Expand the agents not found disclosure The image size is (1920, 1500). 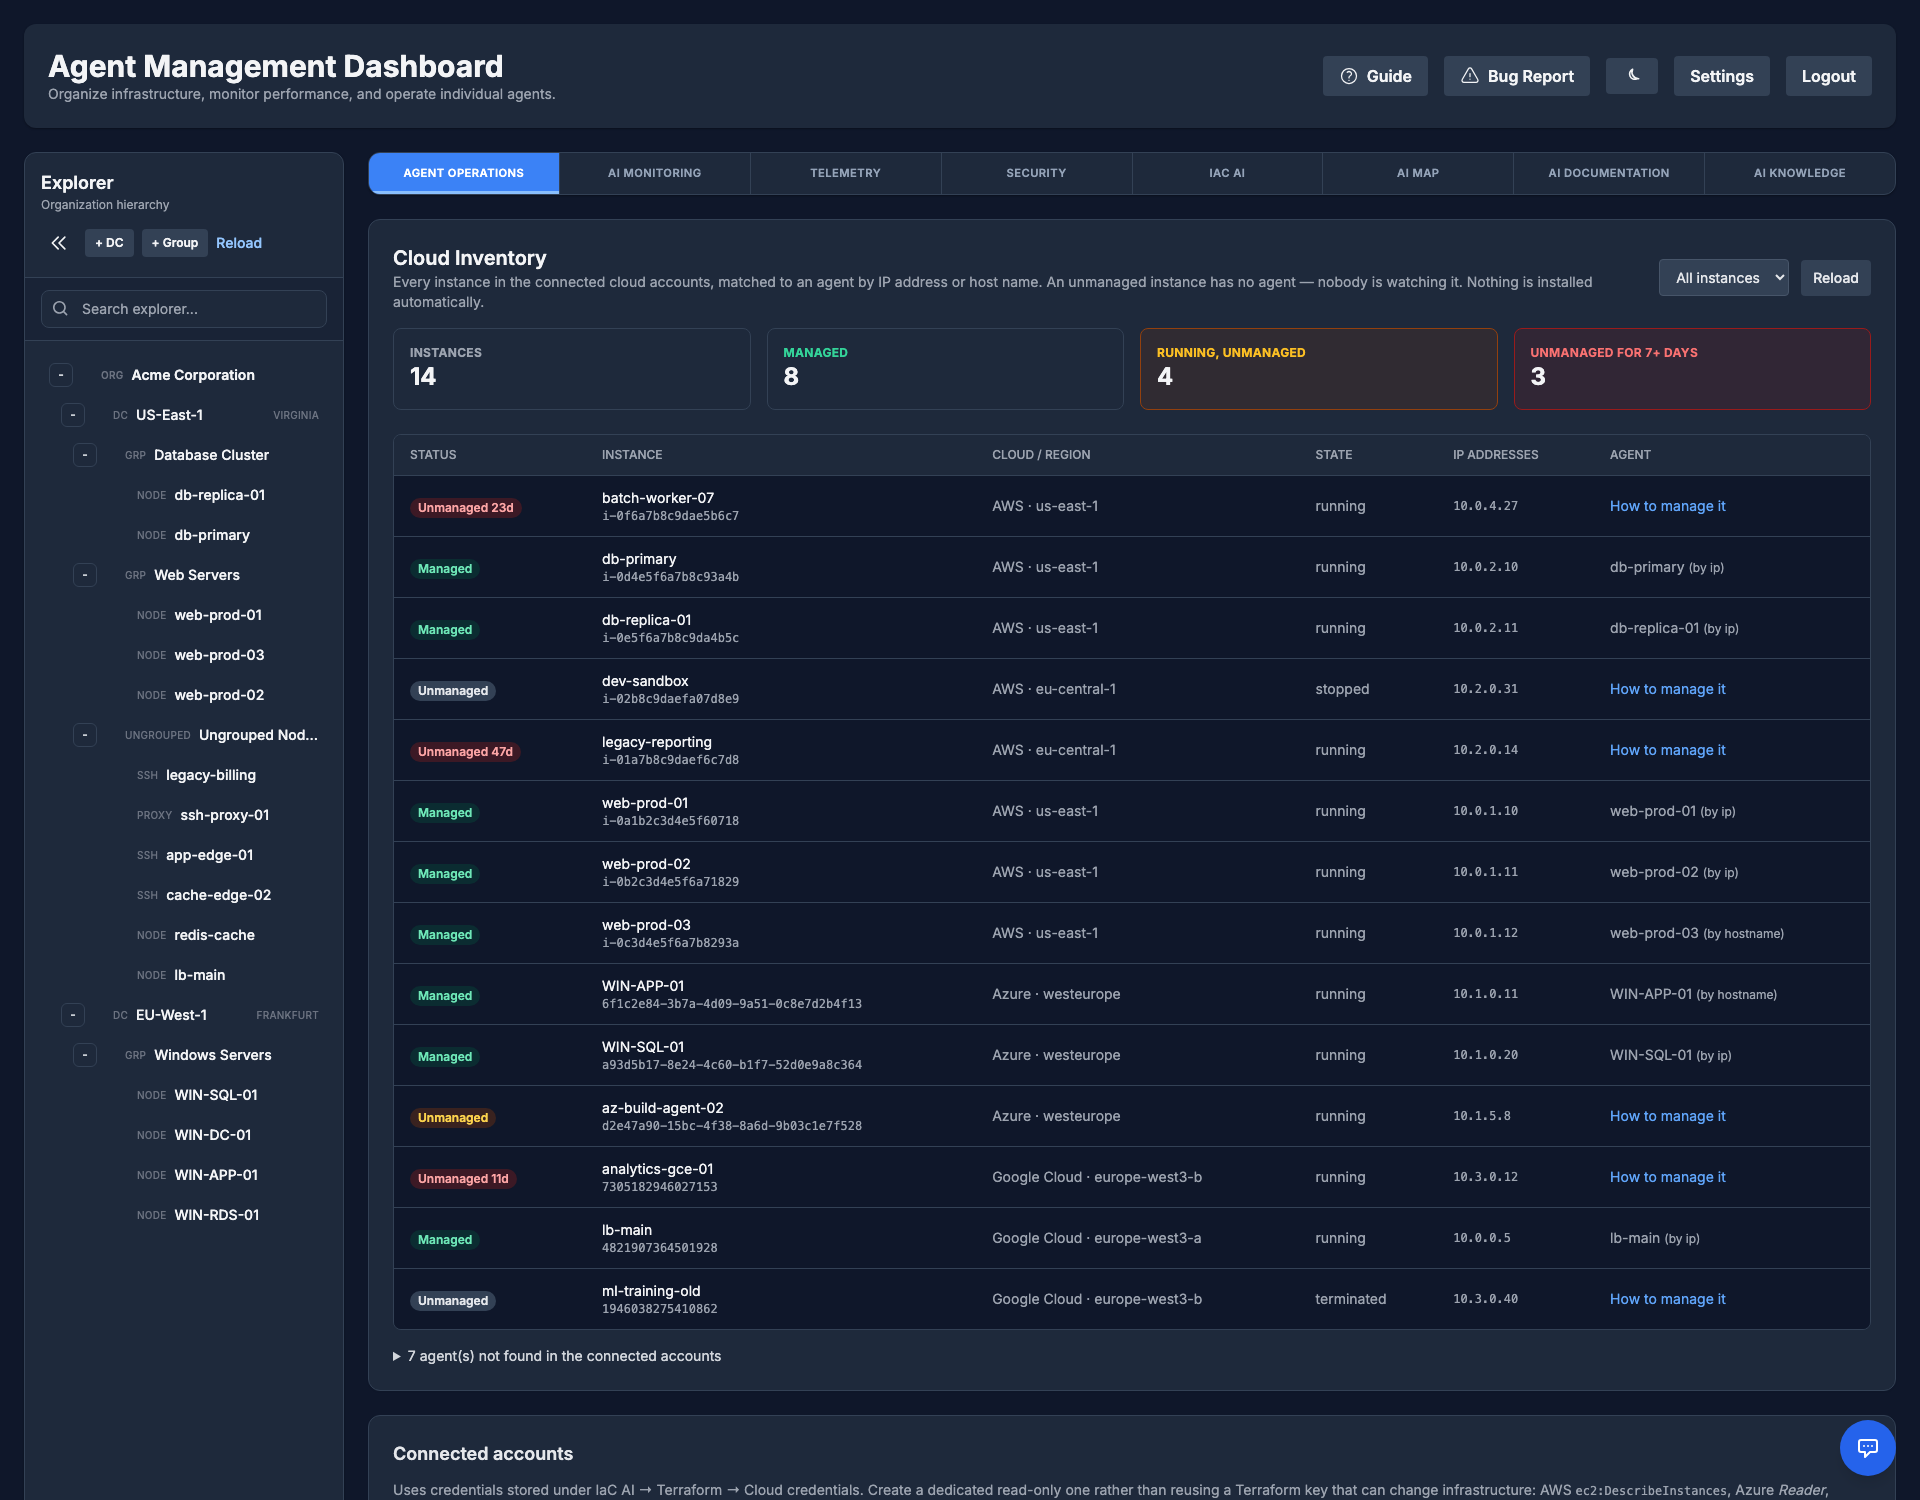[557, 1356]
